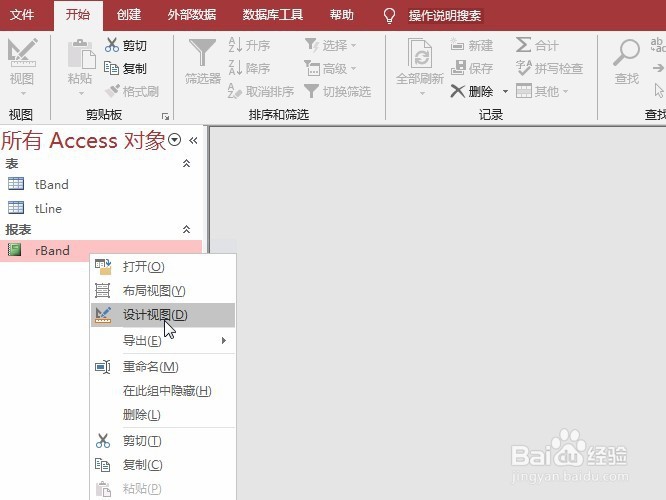This screenshot has height=500, width=666.
Task: Click the 操作说明搜索 search box
Action: pyautogui.click(x=445, y=16)
